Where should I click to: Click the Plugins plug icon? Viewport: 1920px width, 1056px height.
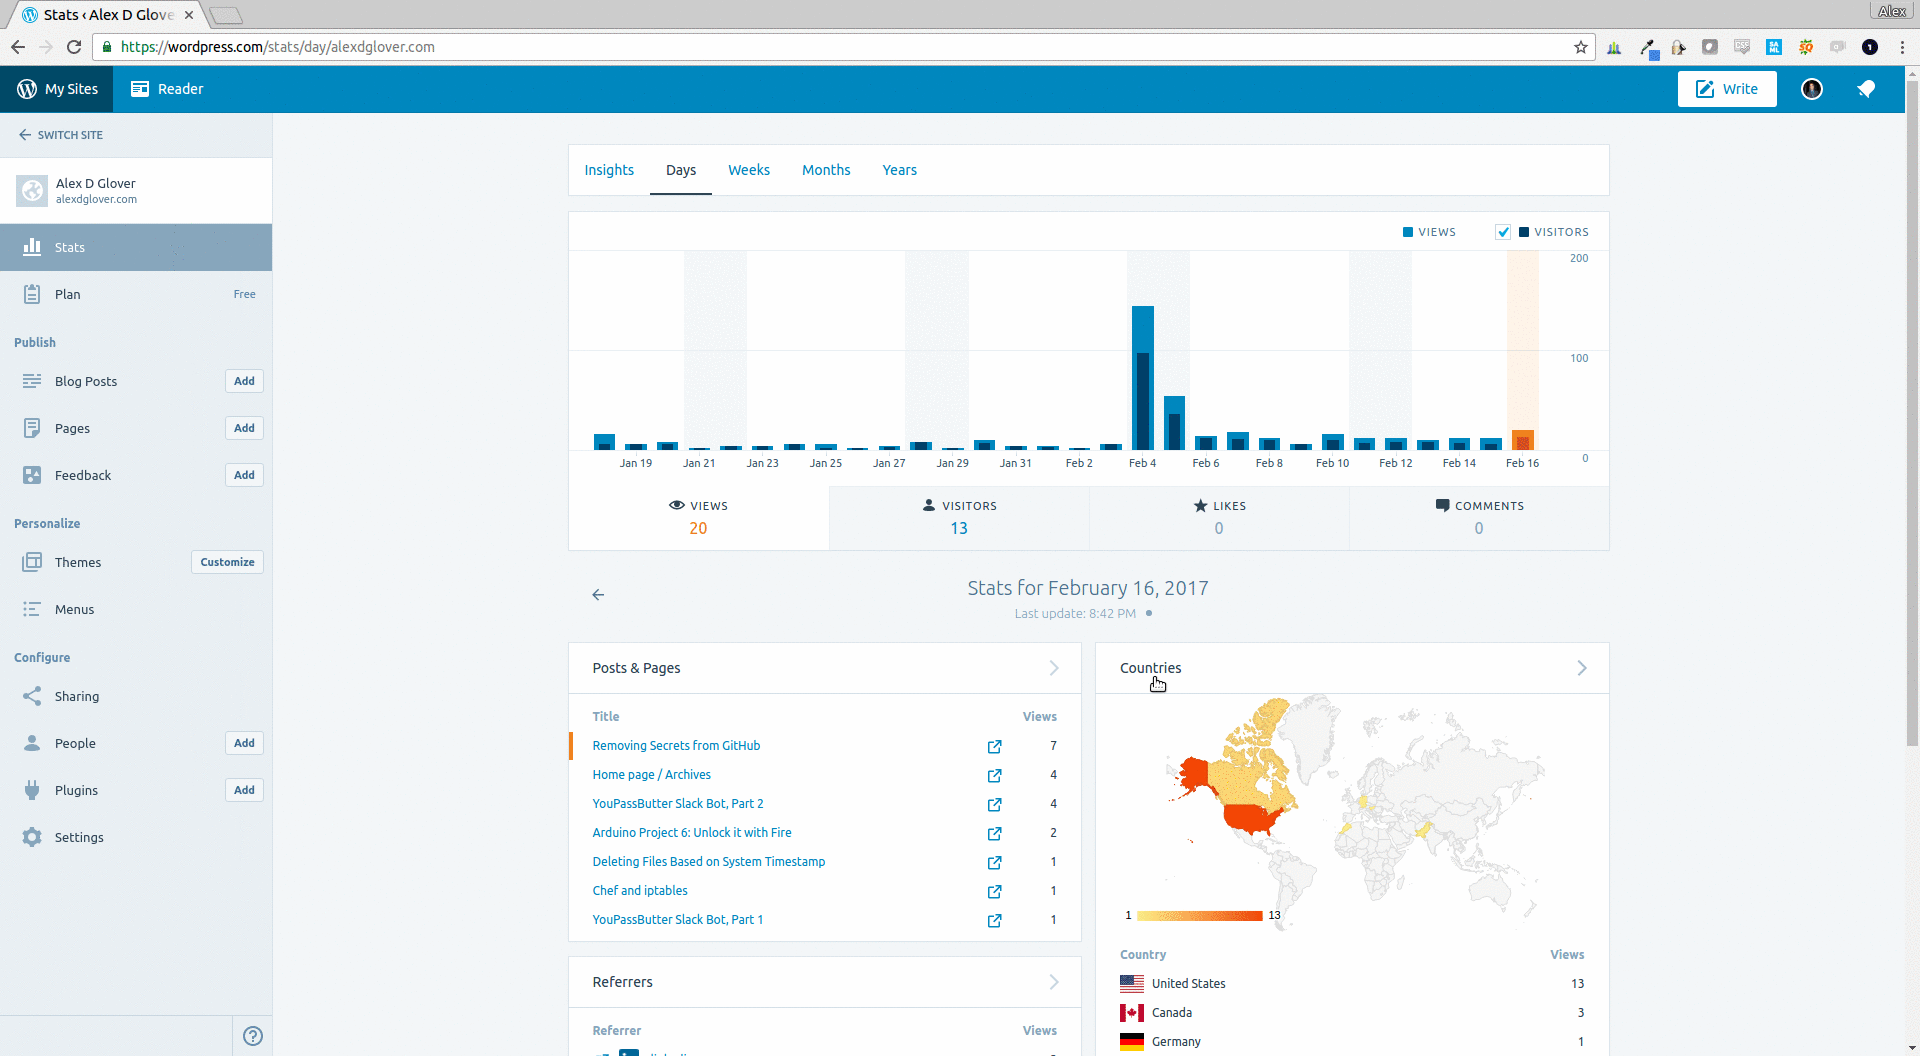tap(32, 790)
